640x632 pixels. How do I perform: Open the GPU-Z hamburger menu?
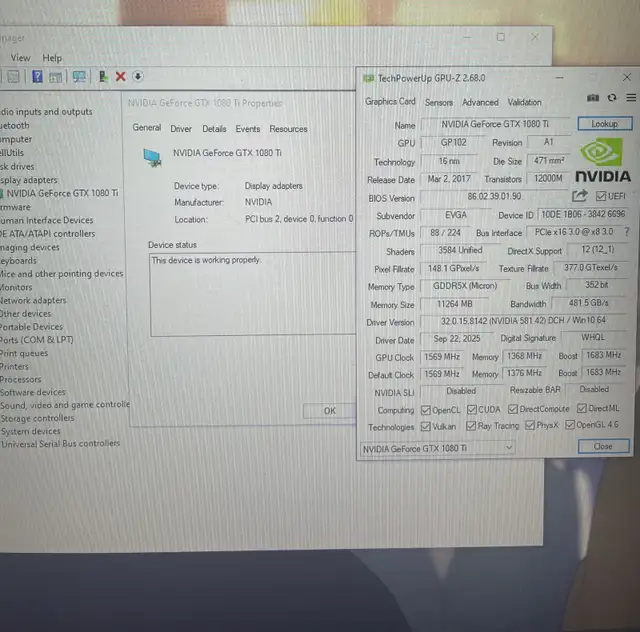pos(631,98)
